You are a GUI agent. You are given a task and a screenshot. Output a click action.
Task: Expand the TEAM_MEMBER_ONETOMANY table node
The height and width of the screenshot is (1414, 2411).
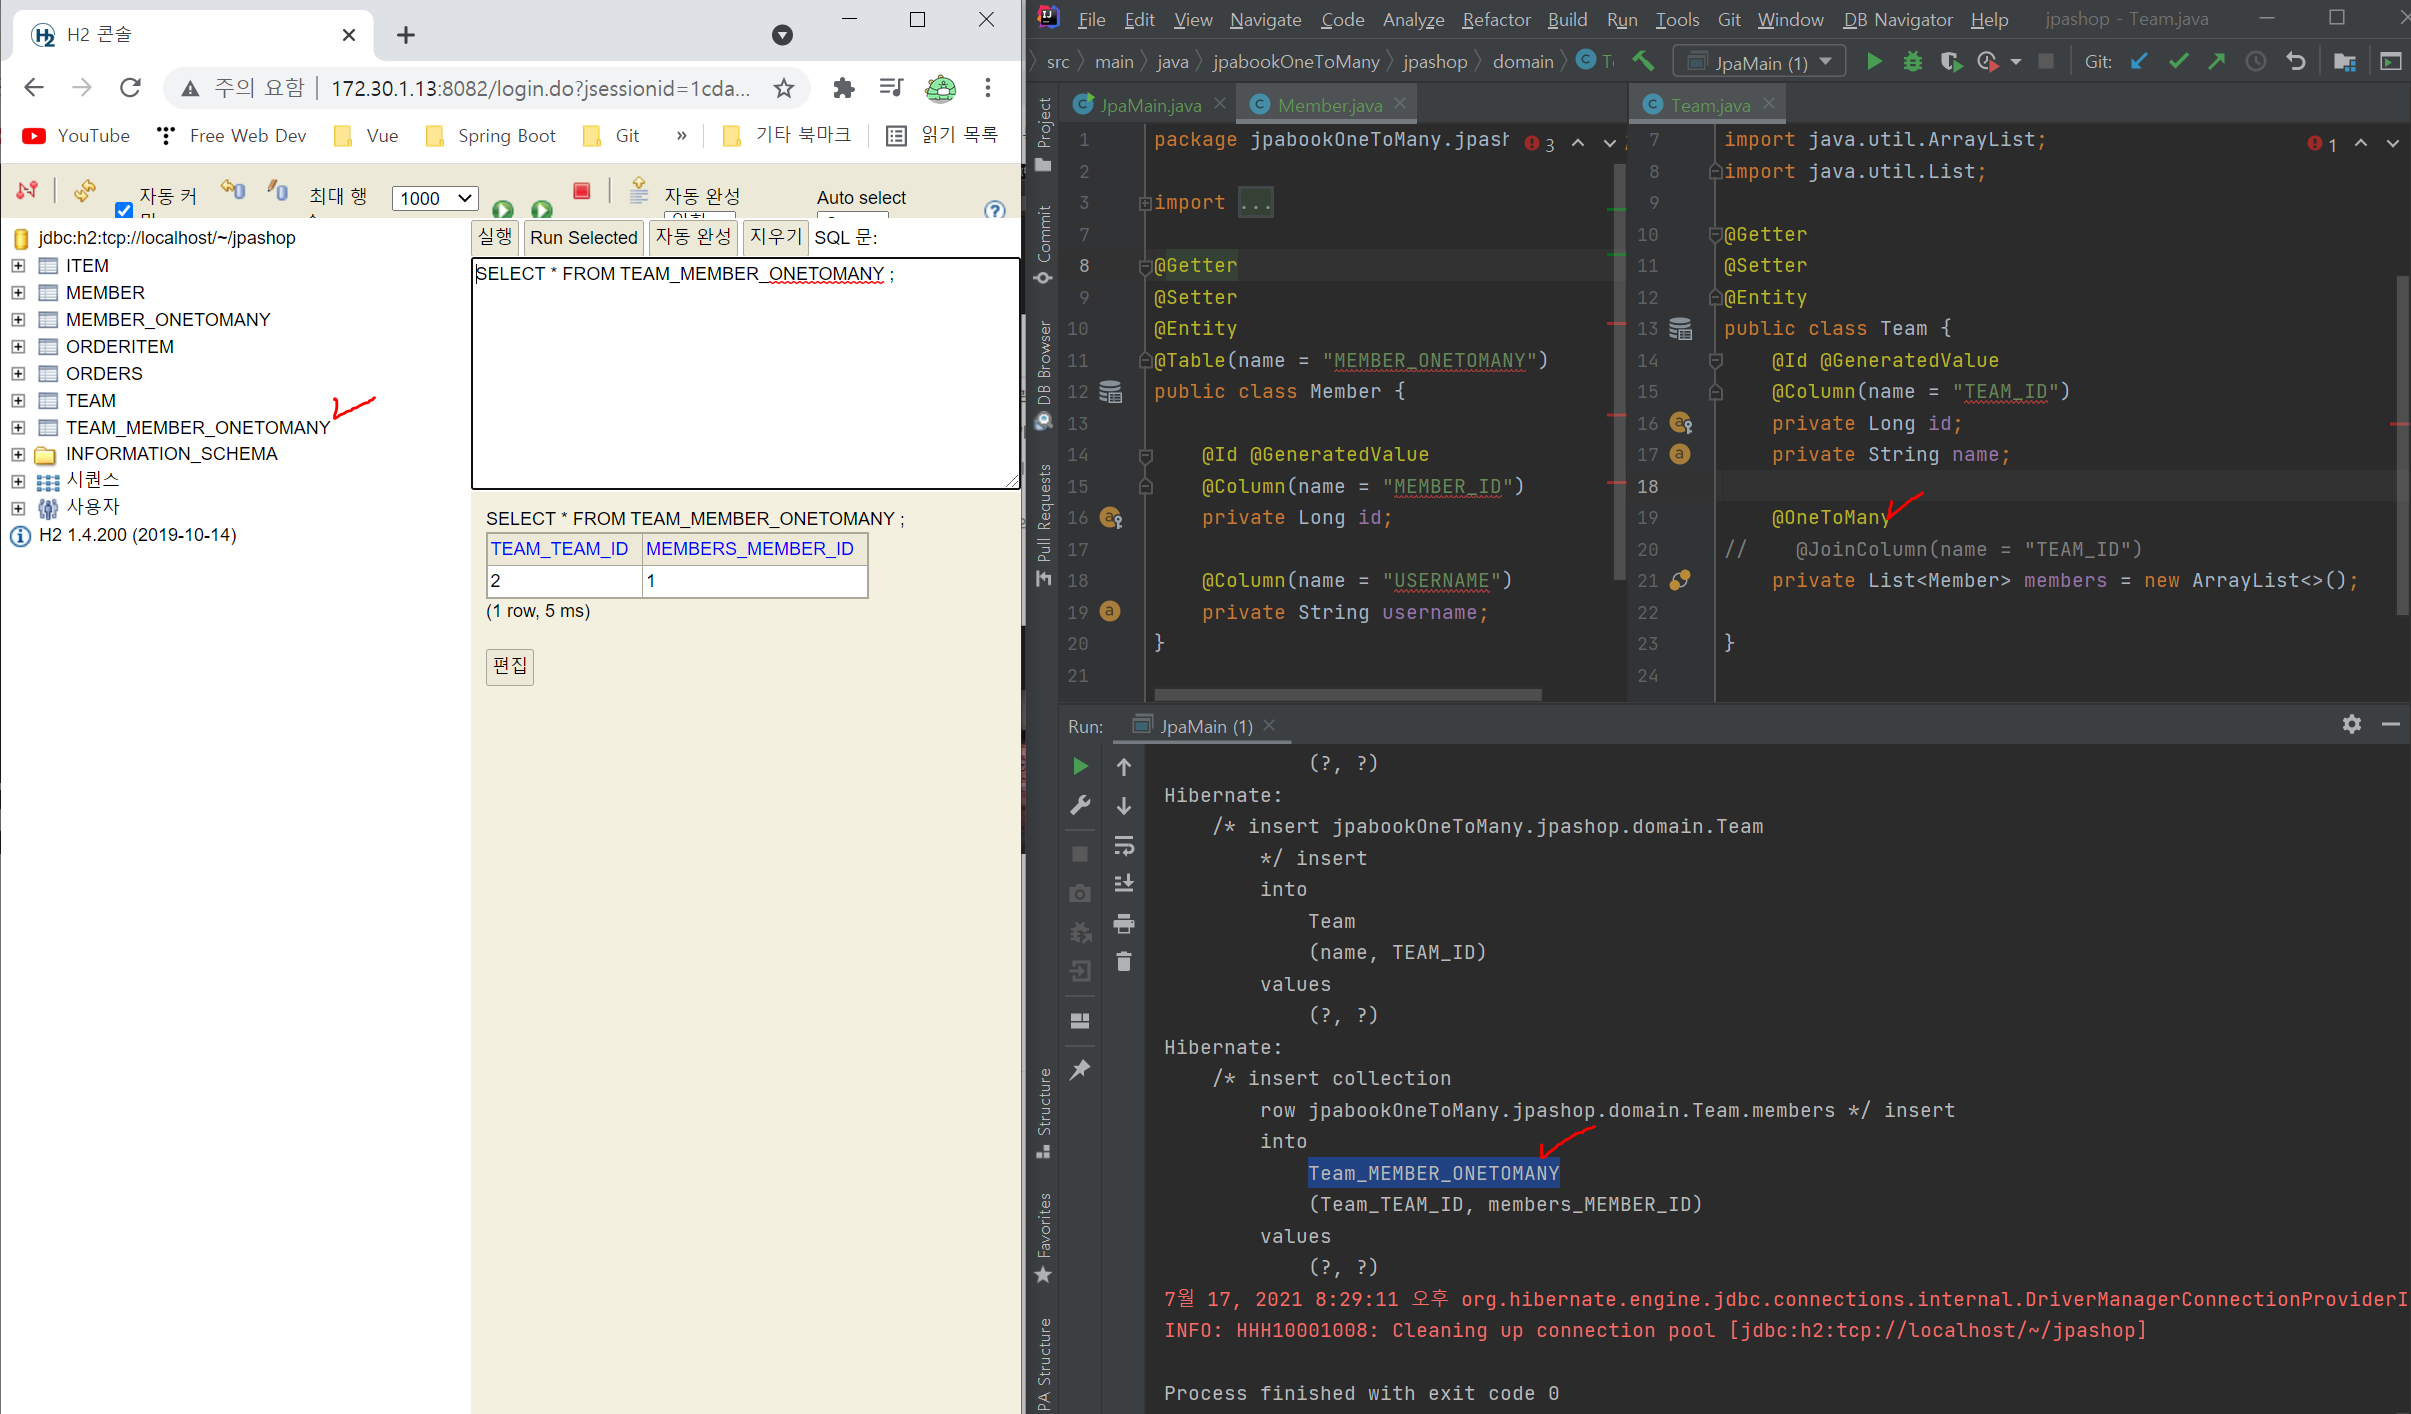point(18,427)
